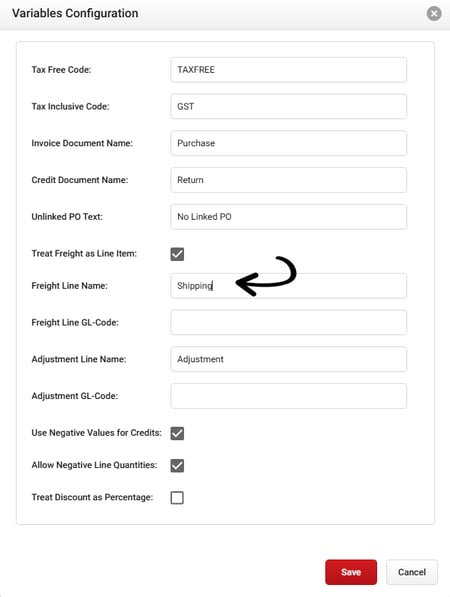This screenshot has width=450, height=597.
Task: Edit the Adjustment Line Name field
Action: coord(289,359)
